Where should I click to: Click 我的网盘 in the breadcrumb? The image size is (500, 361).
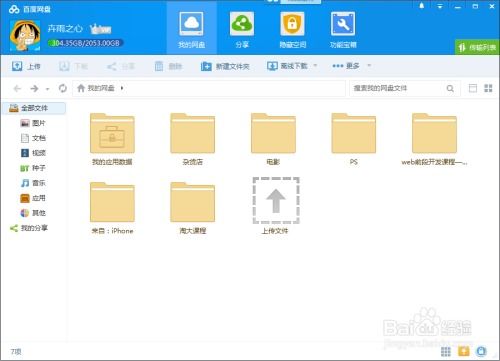[101, 88]
